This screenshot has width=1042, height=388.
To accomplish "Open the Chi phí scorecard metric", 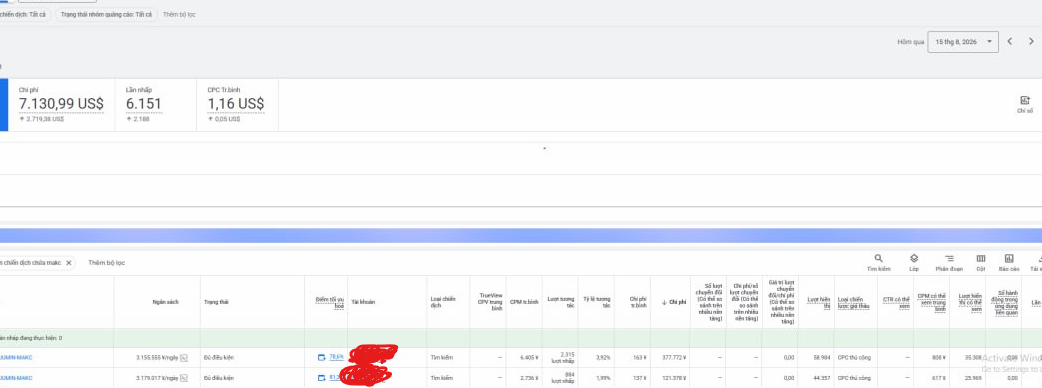I will click(61, 104).
